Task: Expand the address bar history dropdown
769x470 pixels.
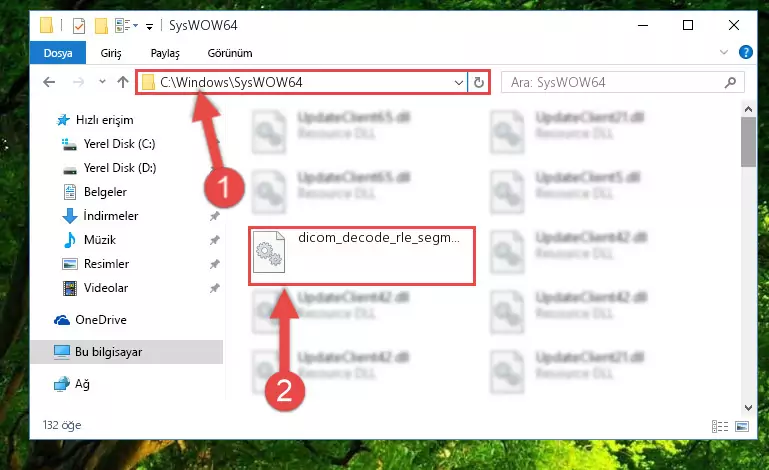Action: click(x=459, y=82)
